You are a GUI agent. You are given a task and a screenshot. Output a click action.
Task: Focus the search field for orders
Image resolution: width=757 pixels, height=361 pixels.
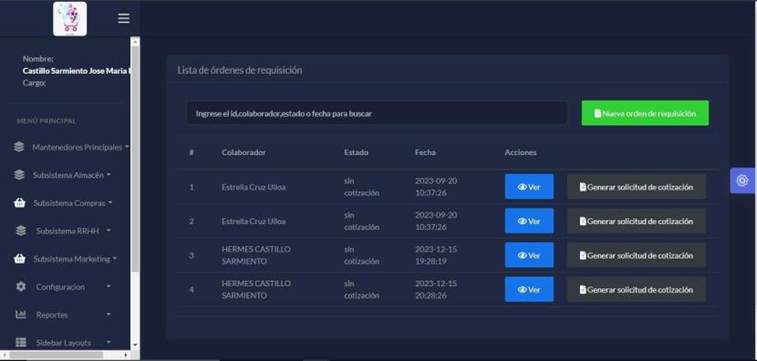(x=377, y=113)
